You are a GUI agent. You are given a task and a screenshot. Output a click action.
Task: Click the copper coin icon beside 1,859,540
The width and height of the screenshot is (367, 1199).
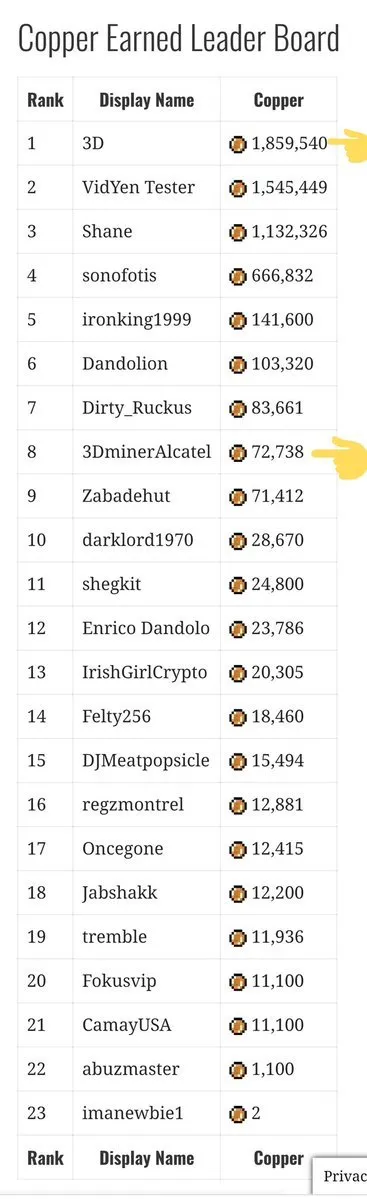(238, 144)
